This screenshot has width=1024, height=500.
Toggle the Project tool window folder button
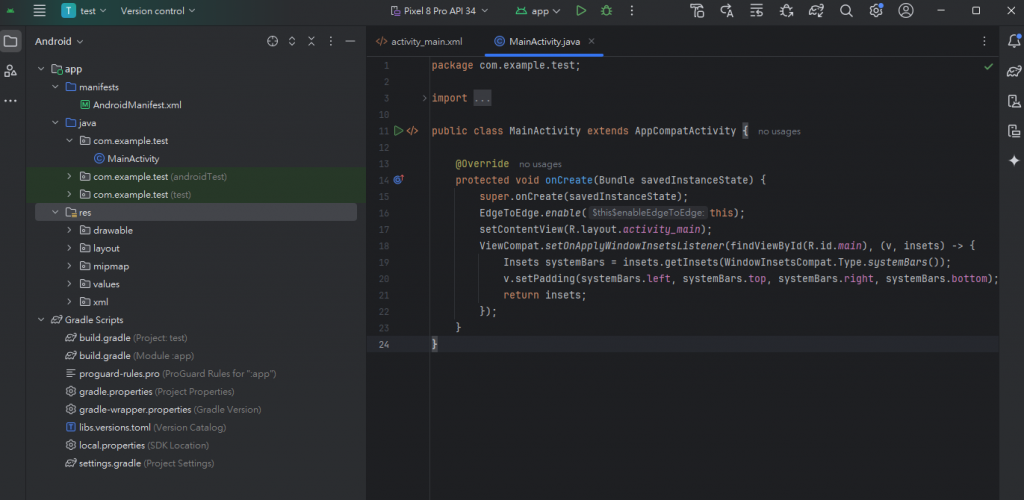click(11, 42)
